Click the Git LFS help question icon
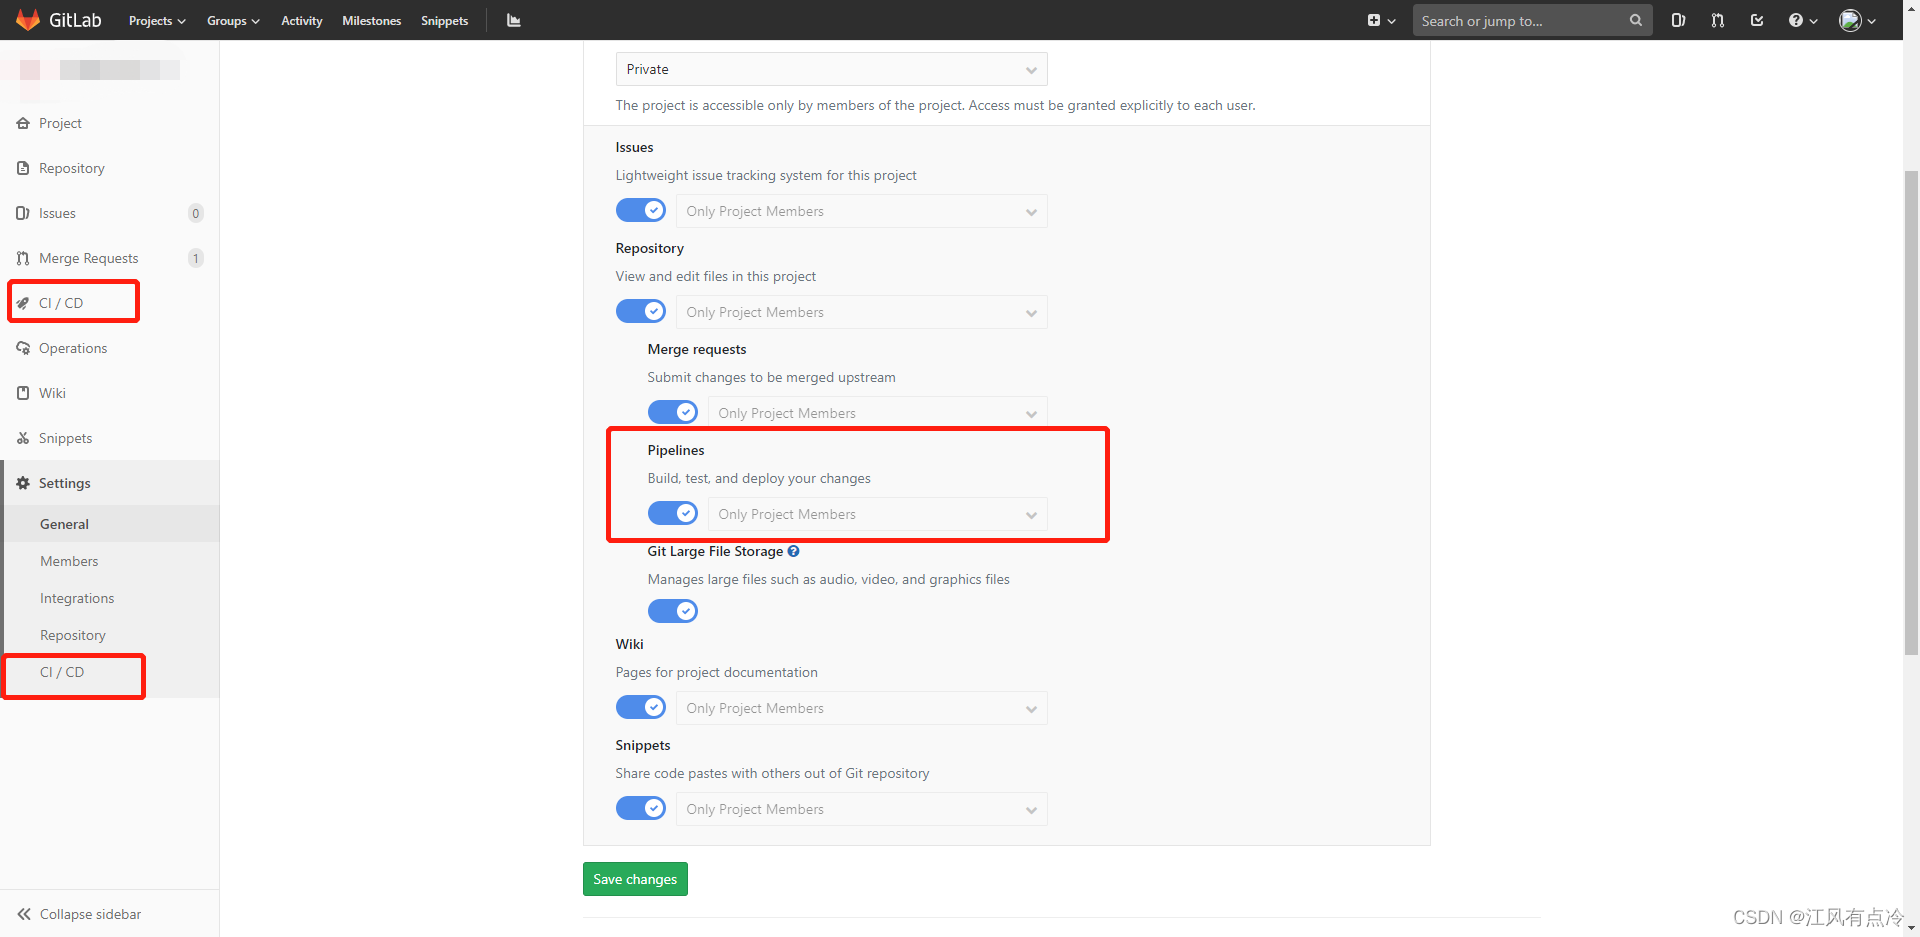The width and height of the screenshot is (1920, 937). [x=793, y=551]
